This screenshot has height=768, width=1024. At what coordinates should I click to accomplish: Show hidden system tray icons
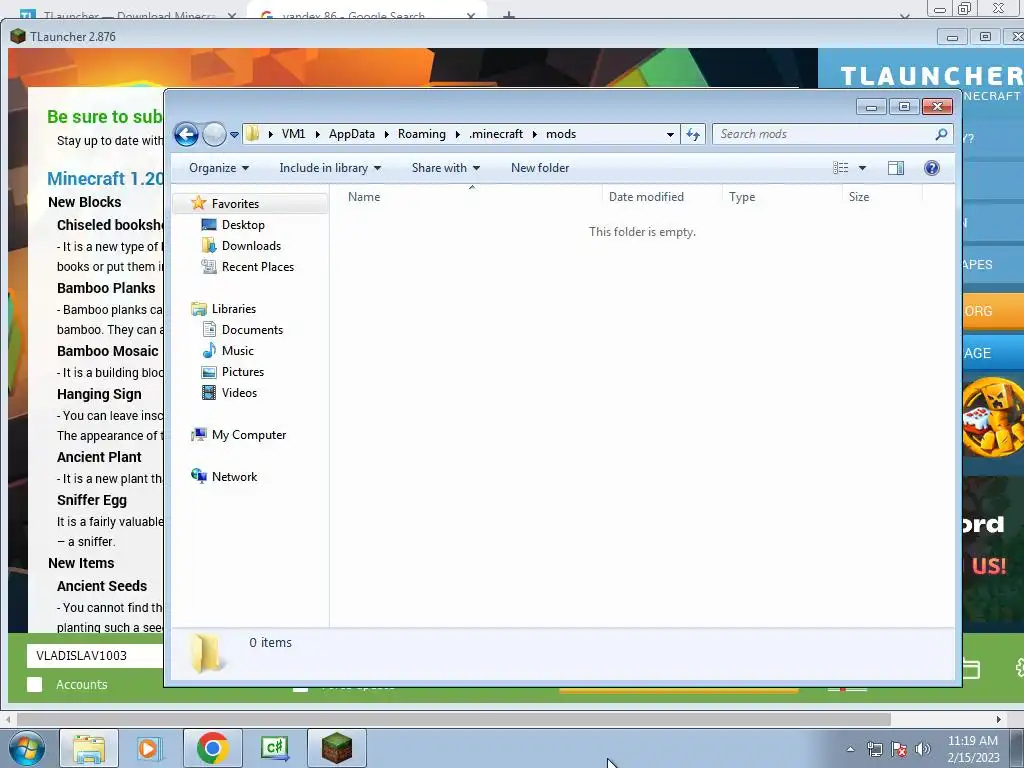(x=850, y=749)
